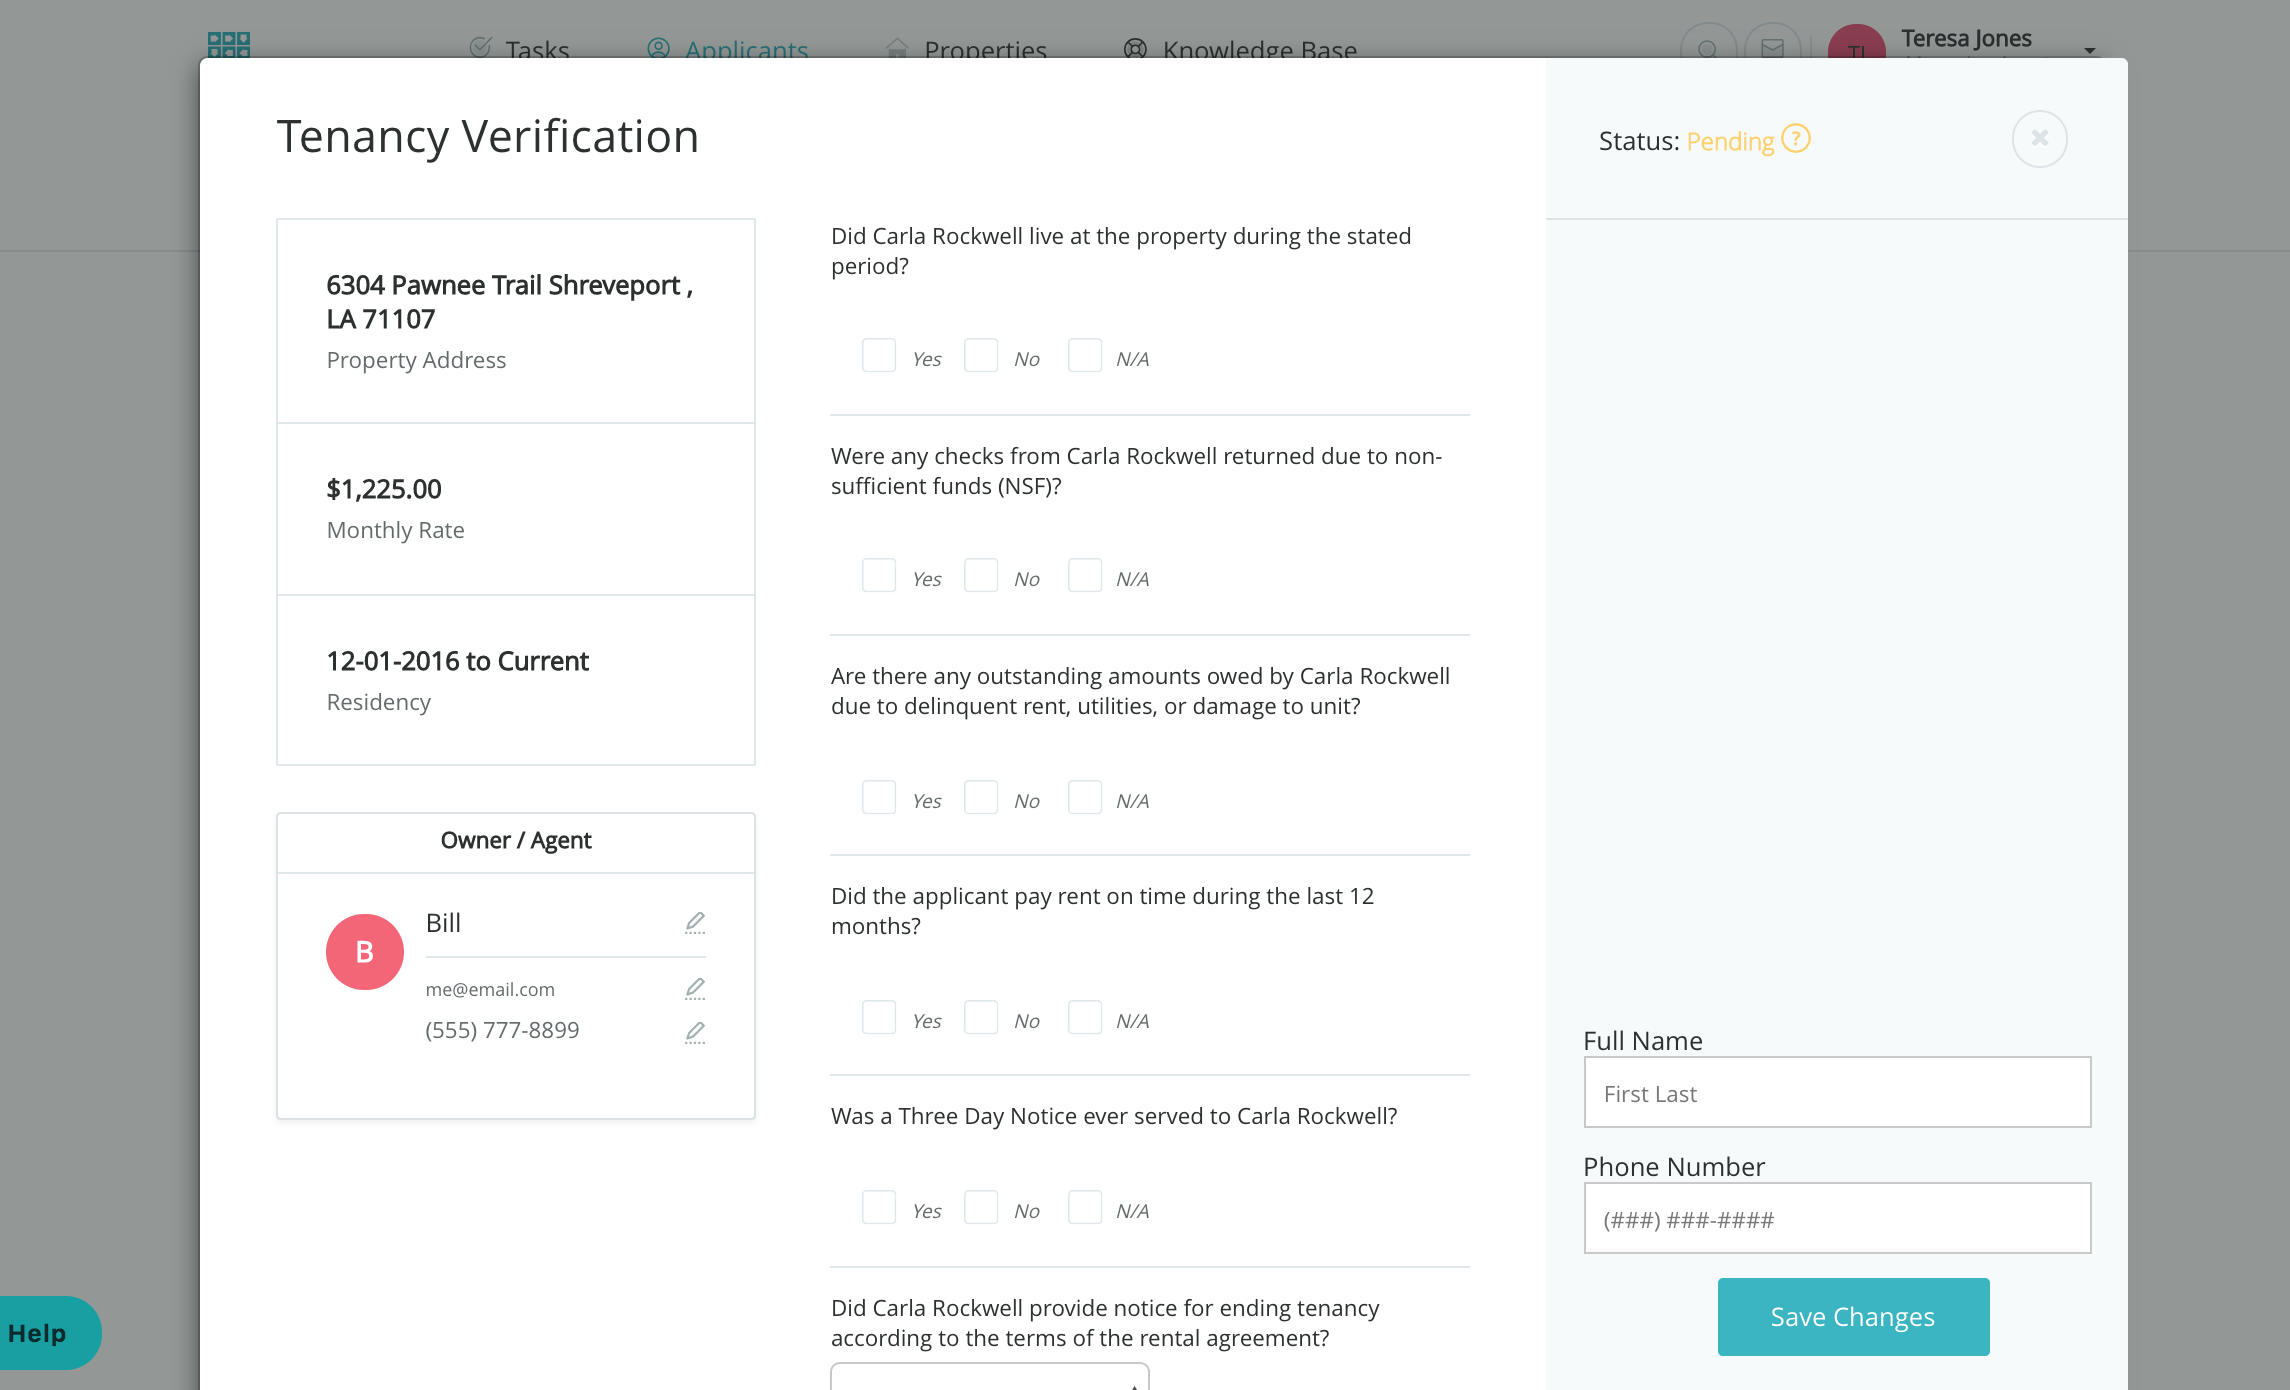Close the Tenancy Verification dialog with X
Viewport: 2290px width, 1390px height.
pos(2039,139)
